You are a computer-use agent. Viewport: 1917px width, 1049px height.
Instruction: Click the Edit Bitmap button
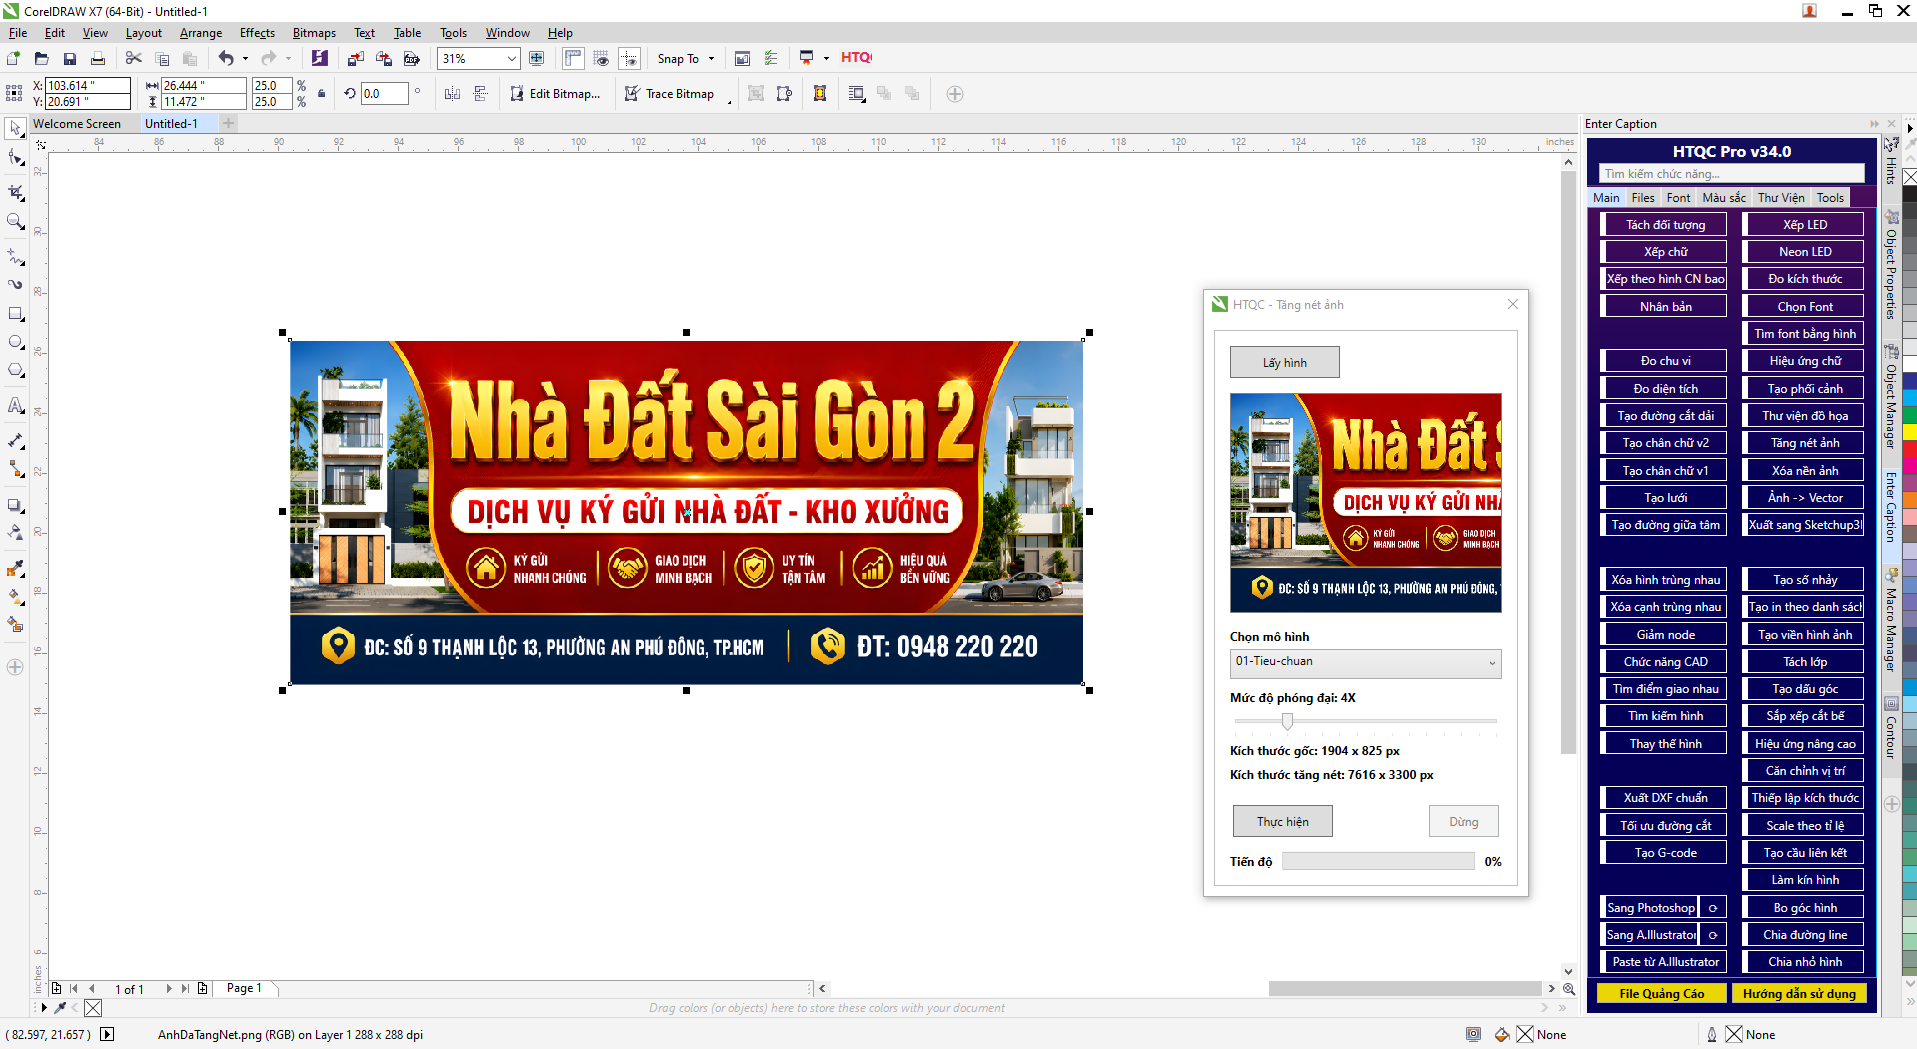tap(555, 94)
